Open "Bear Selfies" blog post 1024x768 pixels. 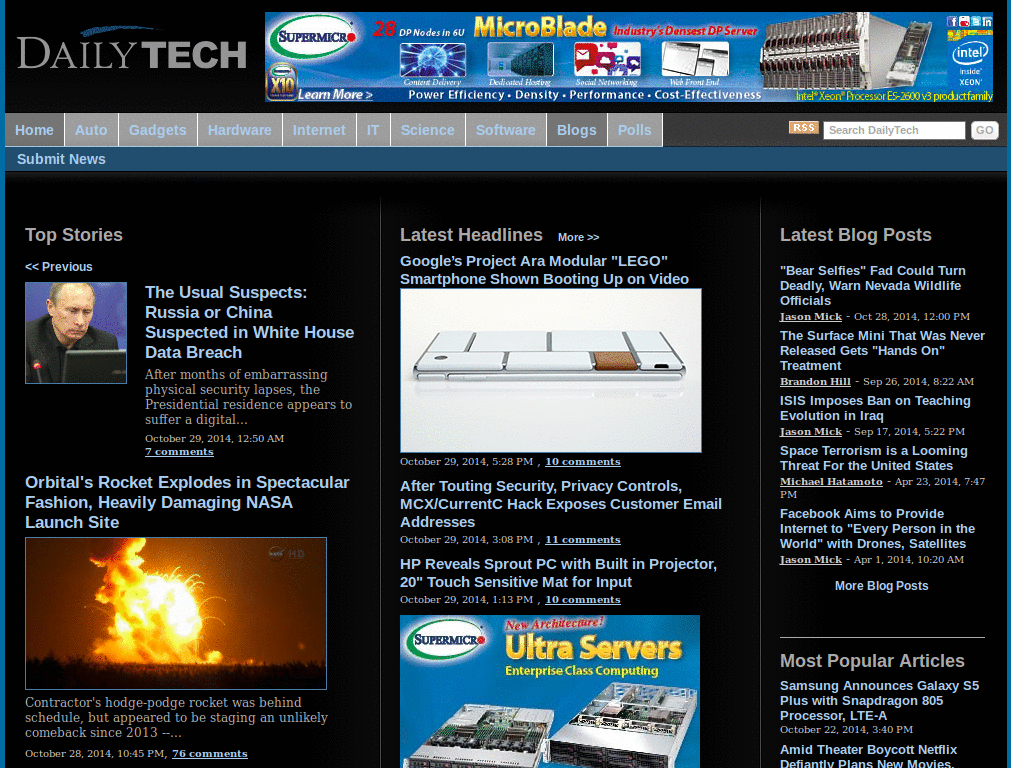872,285
